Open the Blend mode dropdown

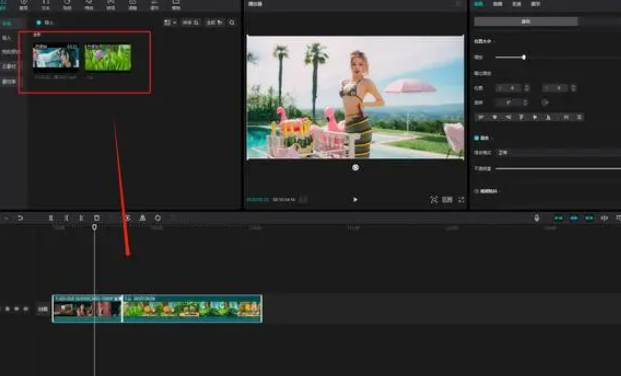(x=558, y=153)
